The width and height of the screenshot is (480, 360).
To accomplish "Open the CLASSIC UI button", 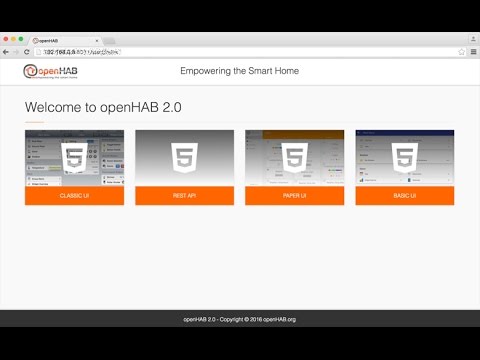I will tap(74, 196).
